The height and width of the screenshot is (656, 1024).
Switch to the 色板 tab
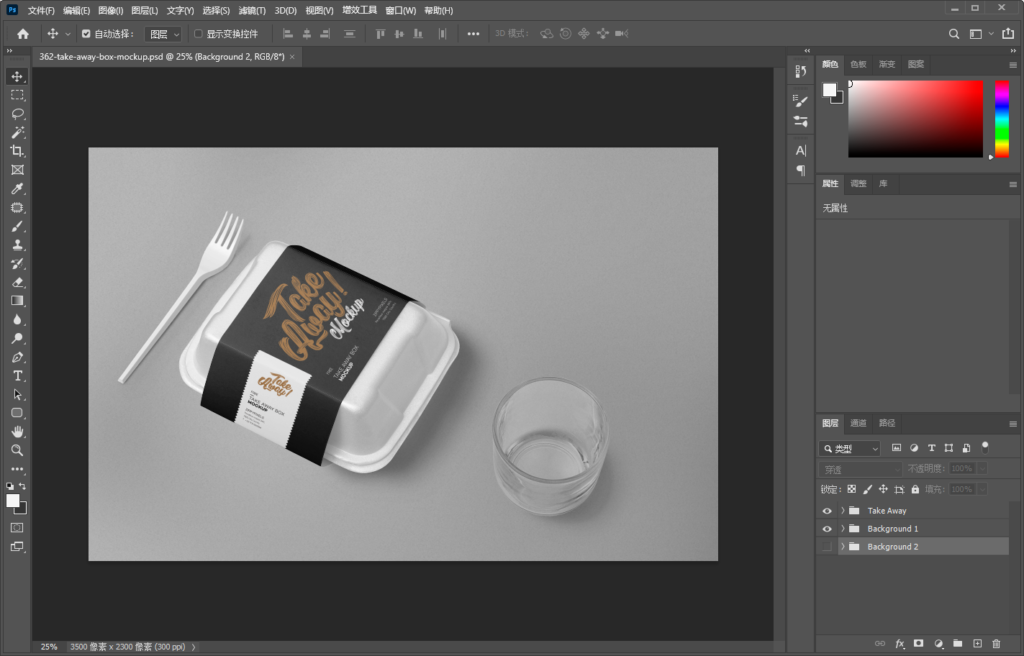click(858, 64)
